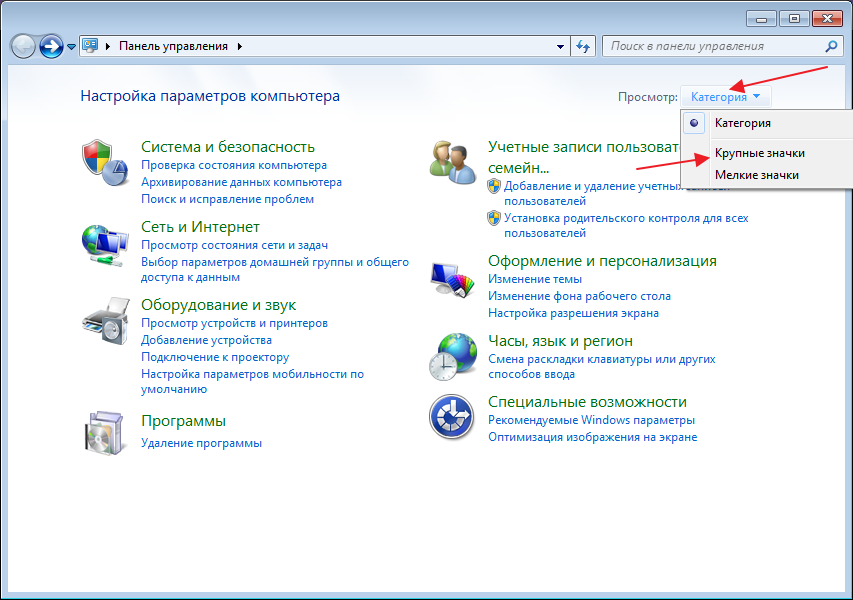Screen dimensions: 853x600
Task: Choose Крупные значки from the view menu
Action: pos(759,153)
